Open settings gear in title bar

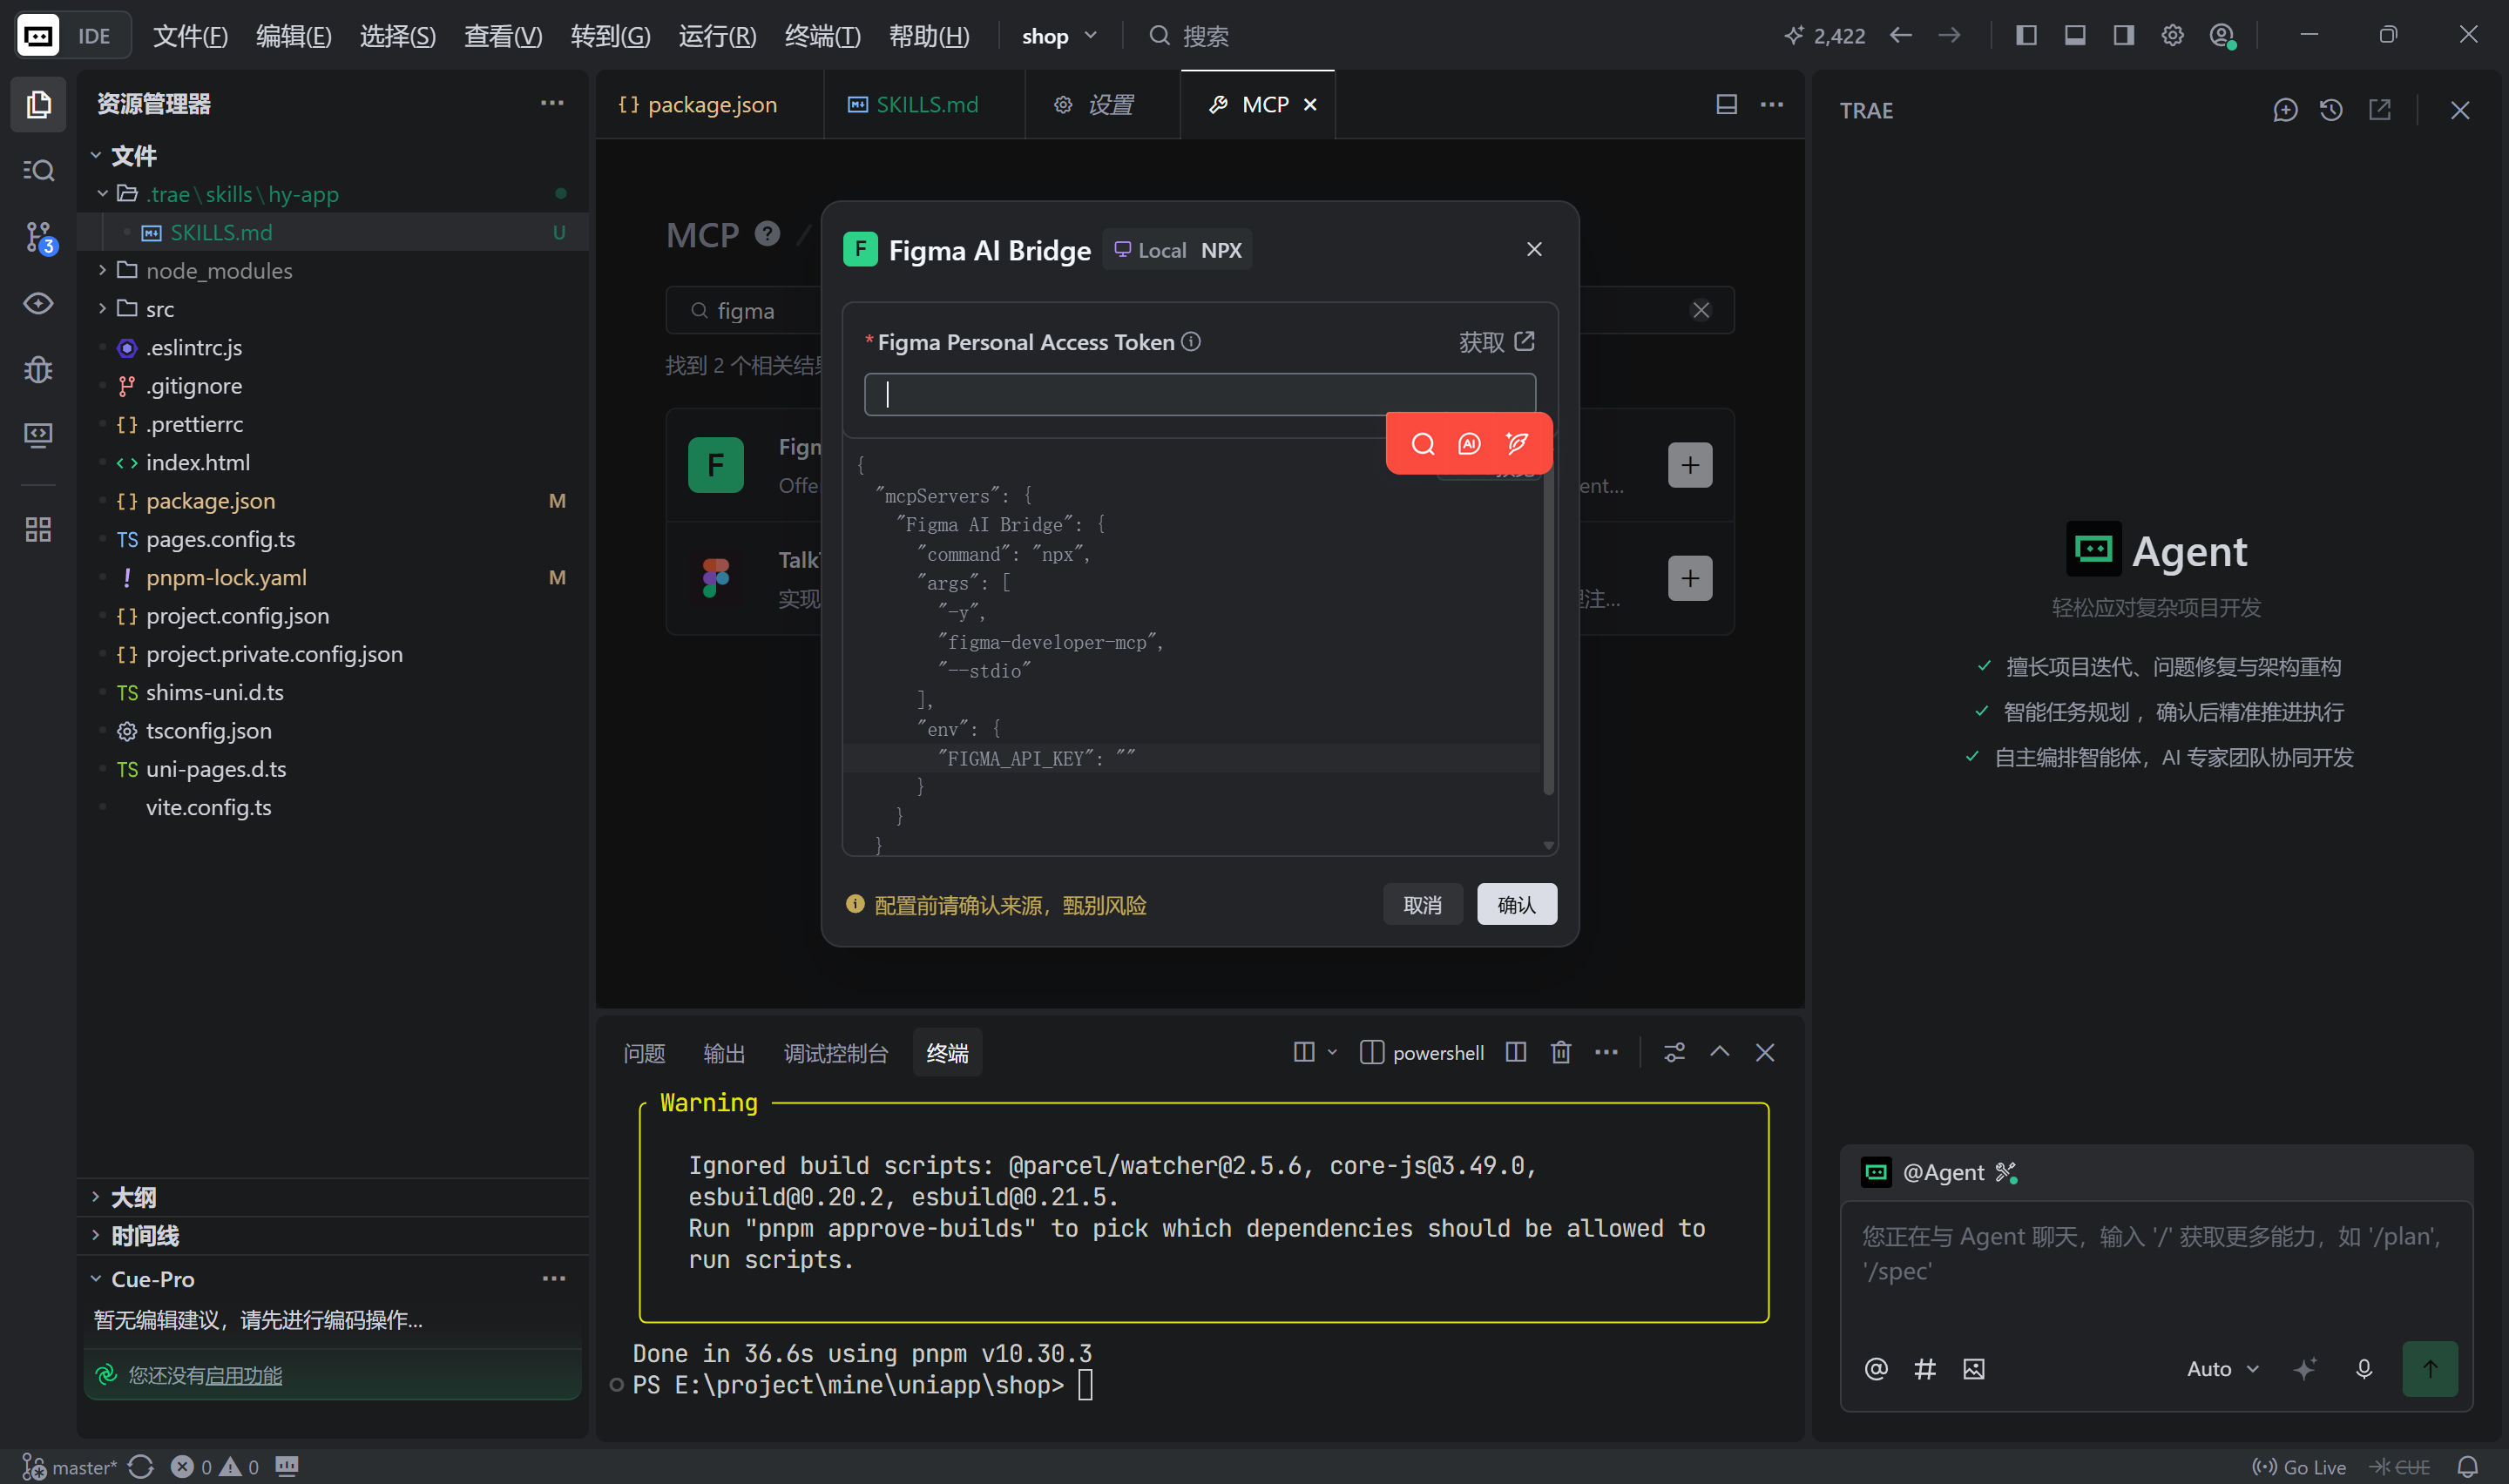click(2172, 36)
